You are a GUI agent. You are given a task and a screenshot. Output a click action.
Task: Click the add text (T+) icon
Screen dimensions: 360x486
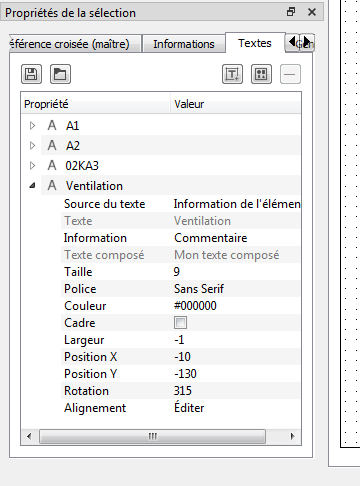click(232, 74)
